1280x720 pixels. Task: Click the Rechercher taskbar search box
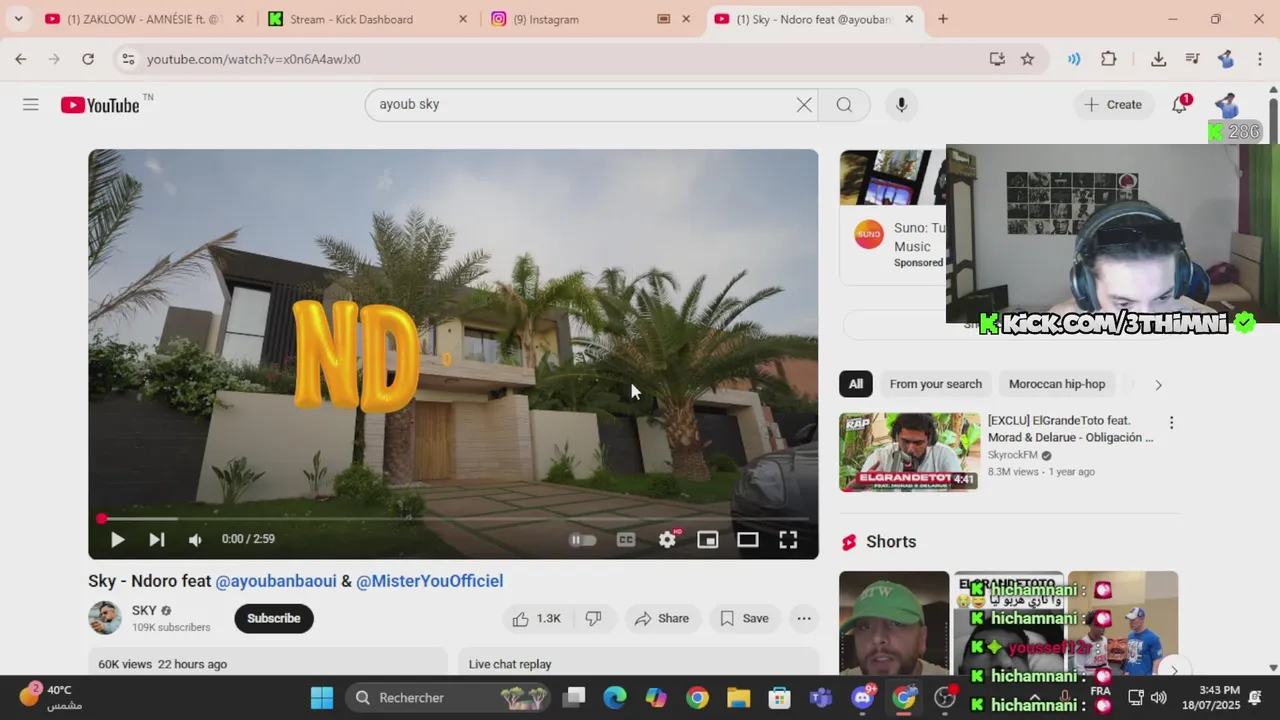(448, 698)
